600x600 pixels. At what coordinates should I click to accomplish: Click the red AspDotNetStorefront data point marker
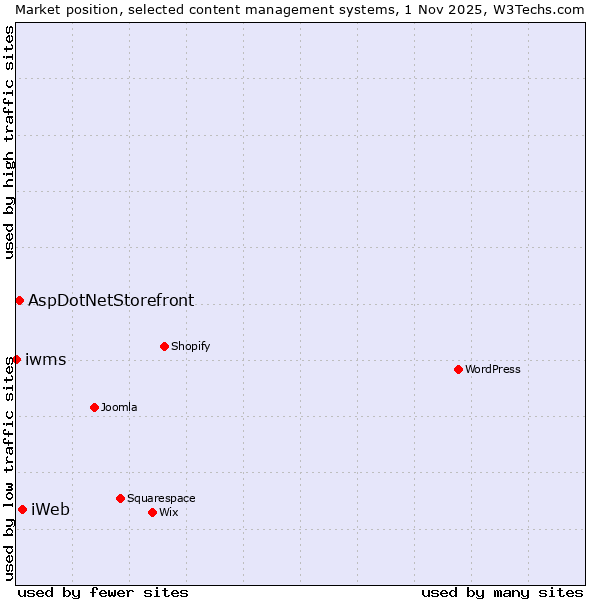click(x=19, y=300)
